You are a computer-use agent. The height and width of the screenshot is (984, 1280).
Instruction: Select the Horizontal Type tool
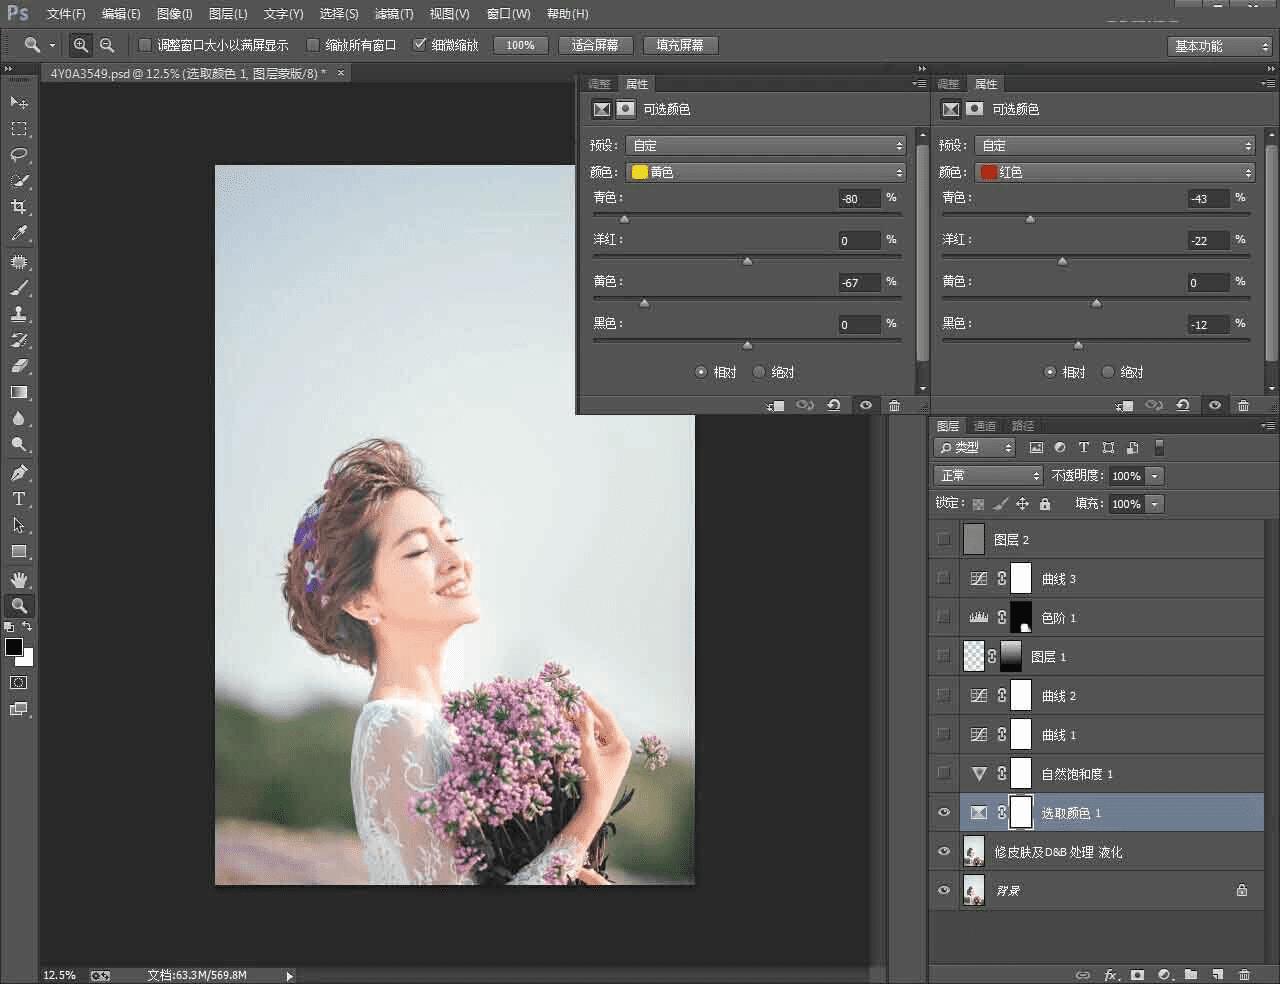coord(19,498)
